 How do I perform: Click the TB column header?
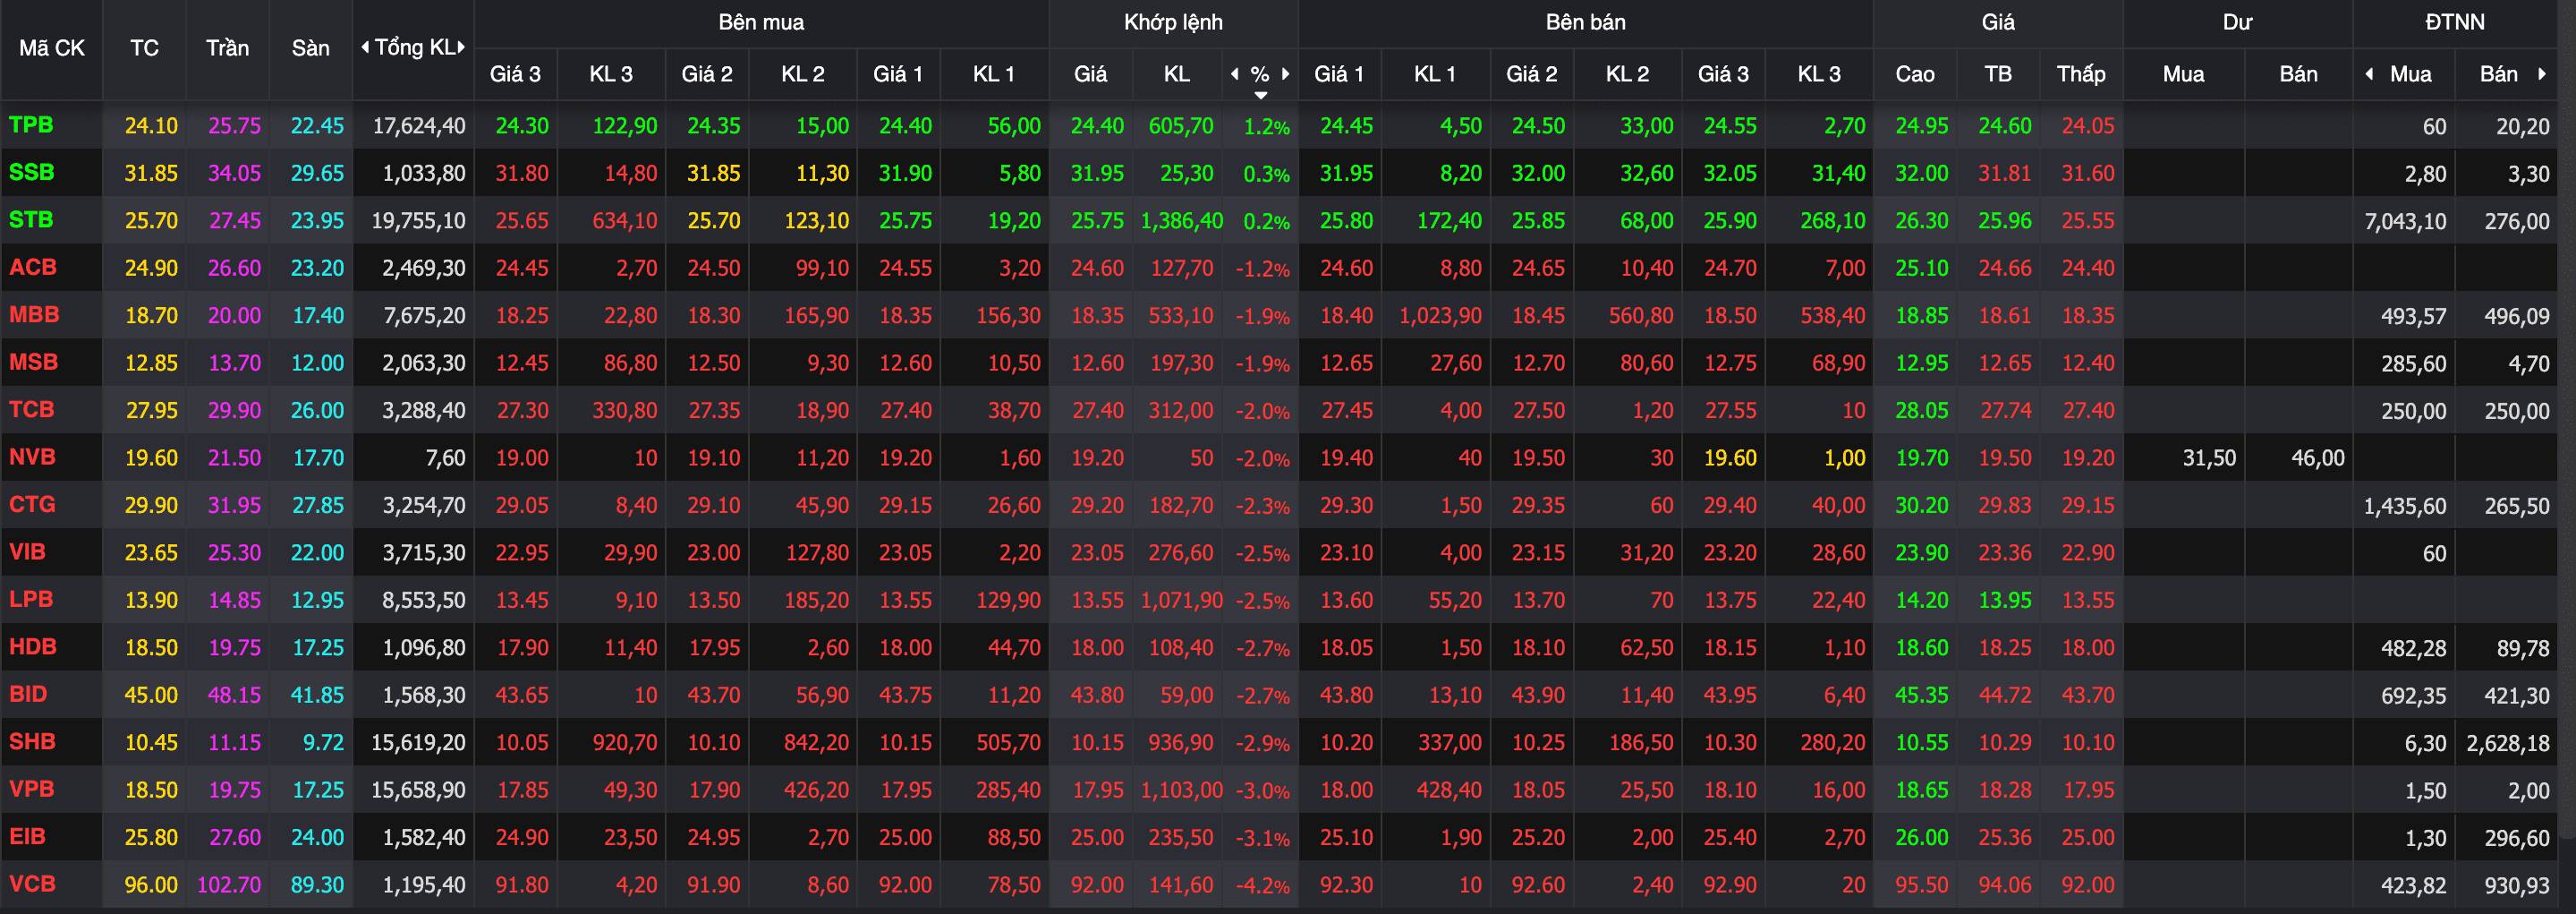click(1998, 74)
